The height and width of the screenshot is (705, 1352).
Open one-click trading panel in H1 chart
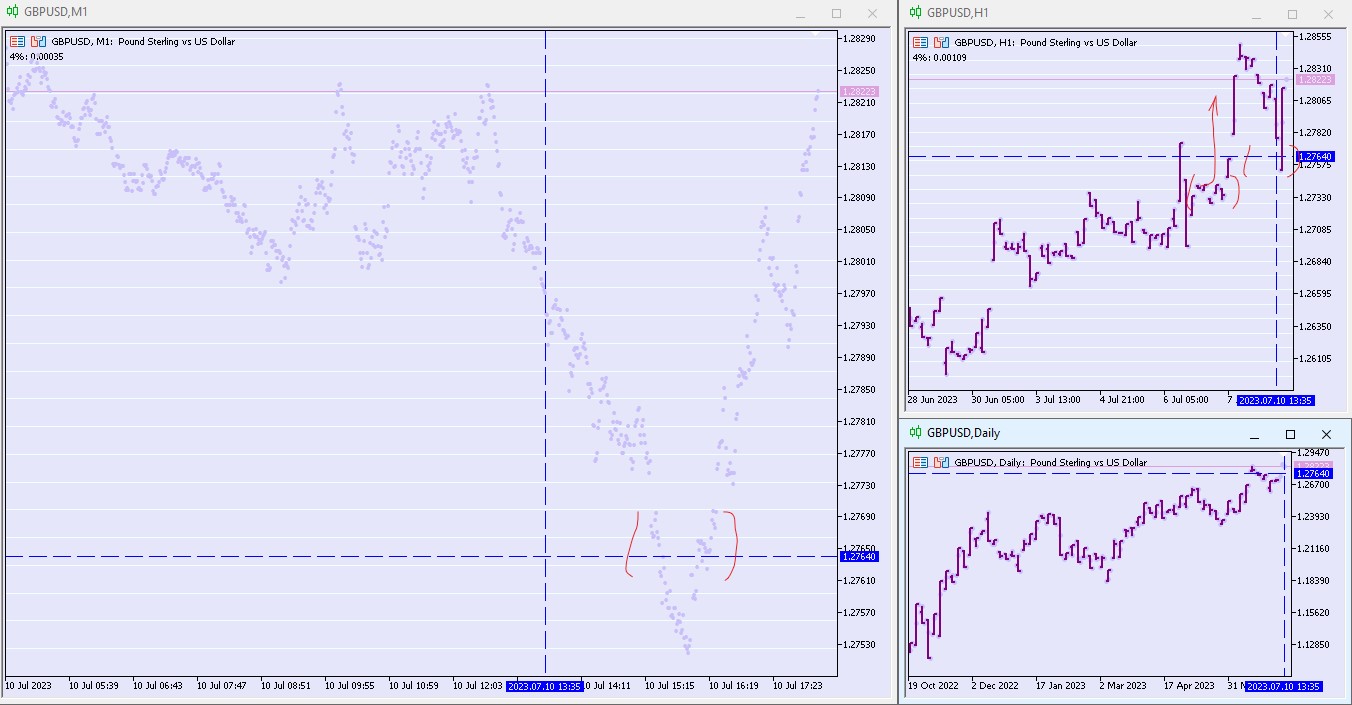click(x=920, y=43)
